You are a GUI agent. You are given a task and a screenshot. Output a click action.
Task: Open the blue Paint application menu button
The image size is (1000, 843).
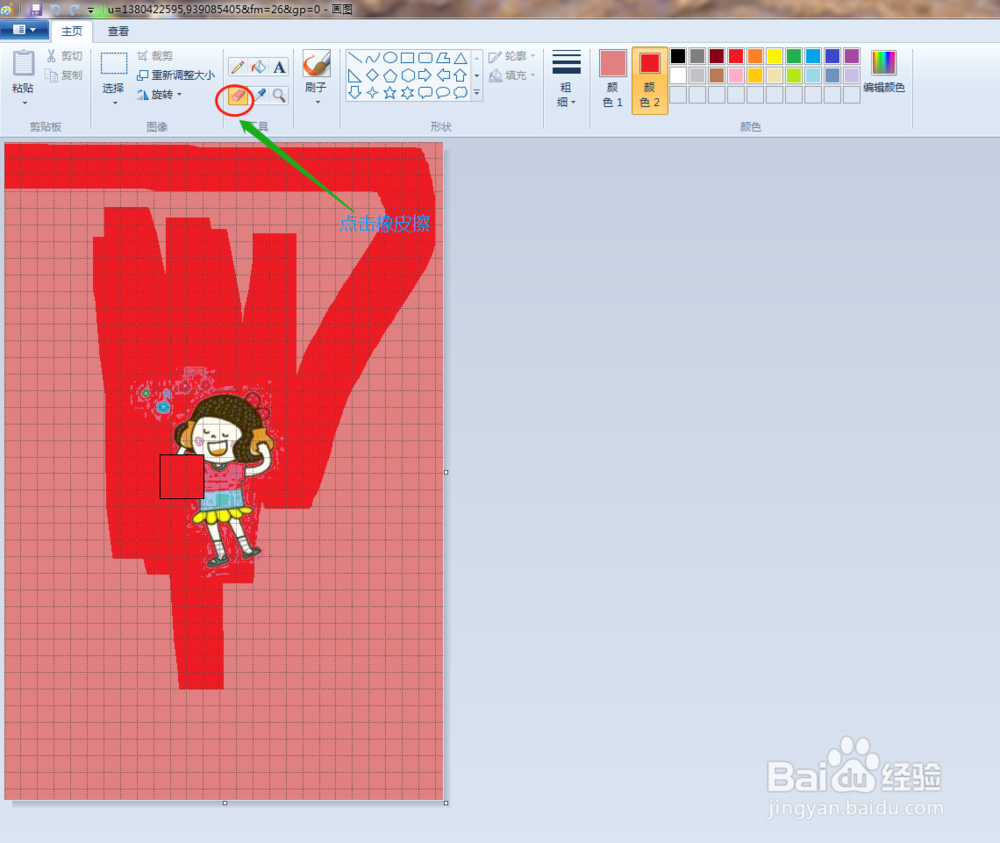tap(24, 30)
